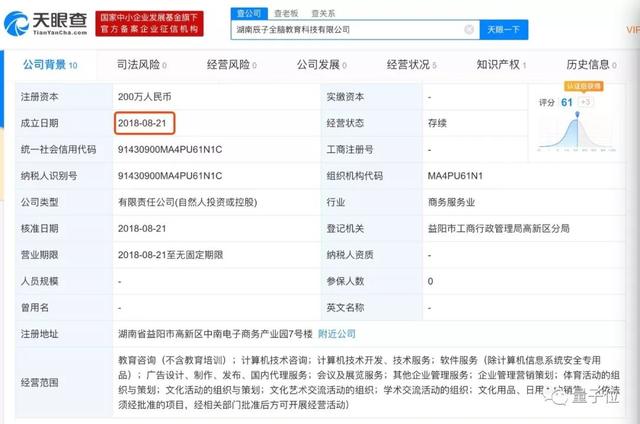Select the 登记机关 value text
Image resolution: width=640 pixels, height=424 pixels.
498,229
